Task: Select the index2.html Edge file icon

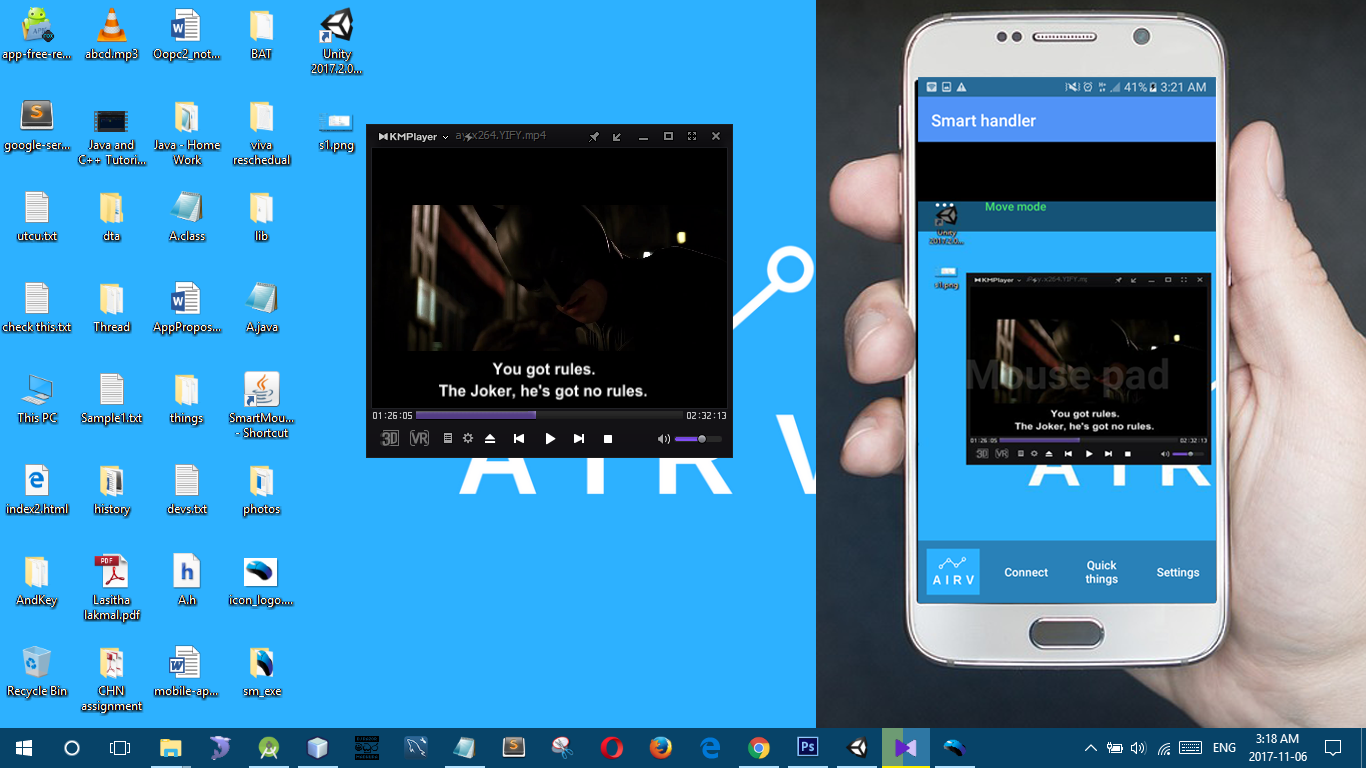Action: coord(37,489)
